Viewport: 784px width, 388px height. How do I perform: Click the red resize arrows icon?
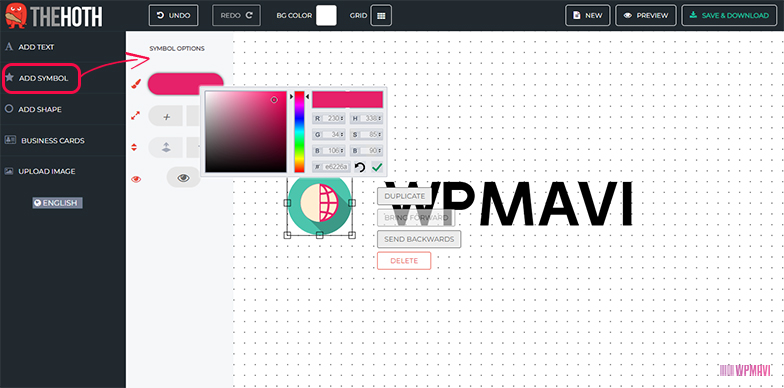click(x=135, y=116)
